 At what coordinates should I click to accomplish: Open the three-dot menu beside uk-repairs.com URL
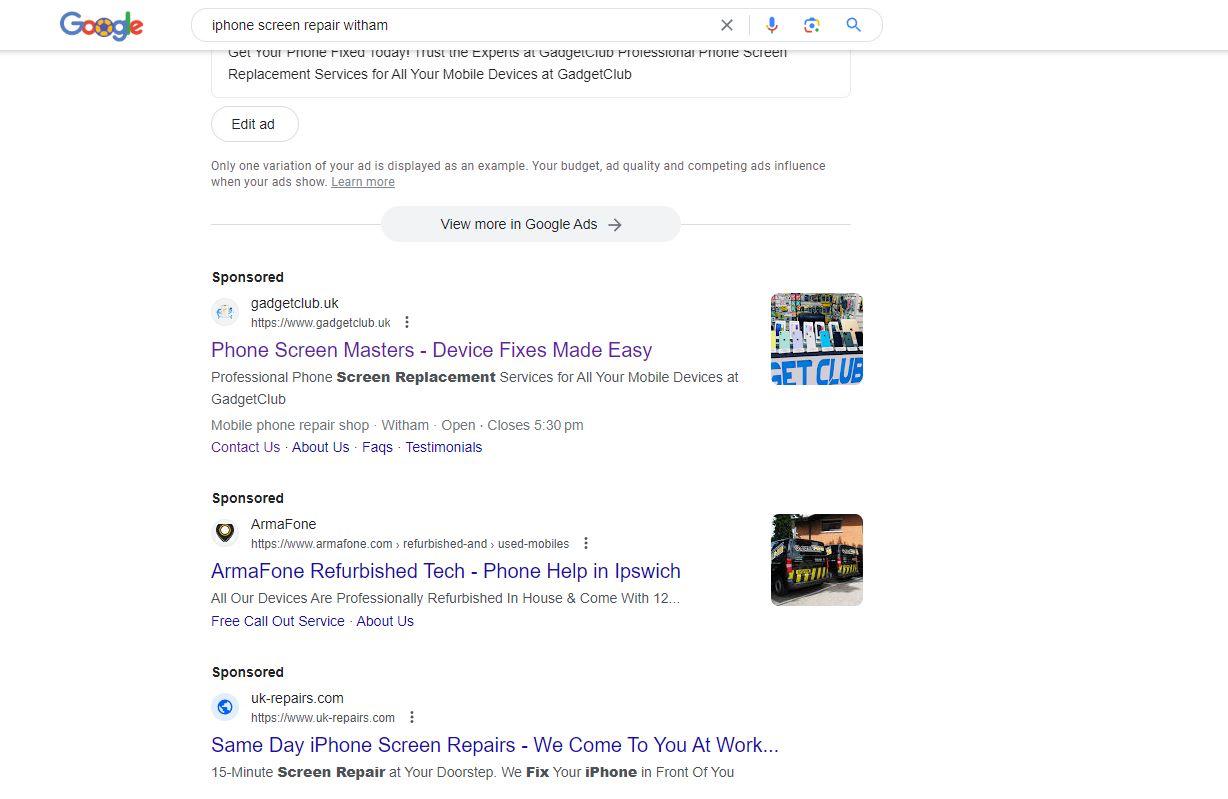click(412, 717)
